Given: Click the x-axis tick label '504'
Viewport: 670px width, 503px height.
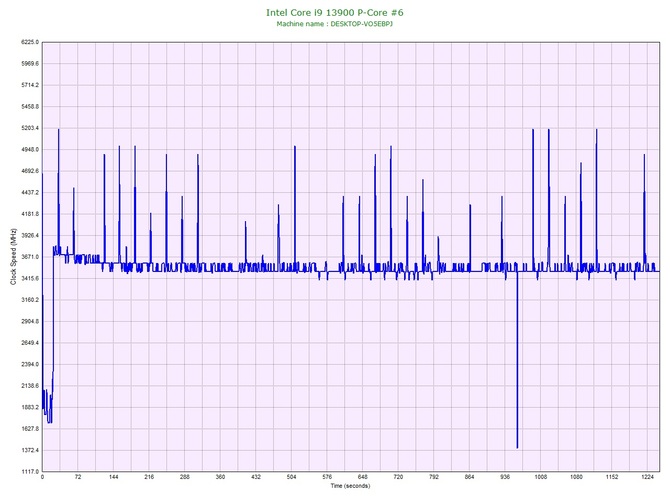Looking at the screenshot, I should point(291,477).
